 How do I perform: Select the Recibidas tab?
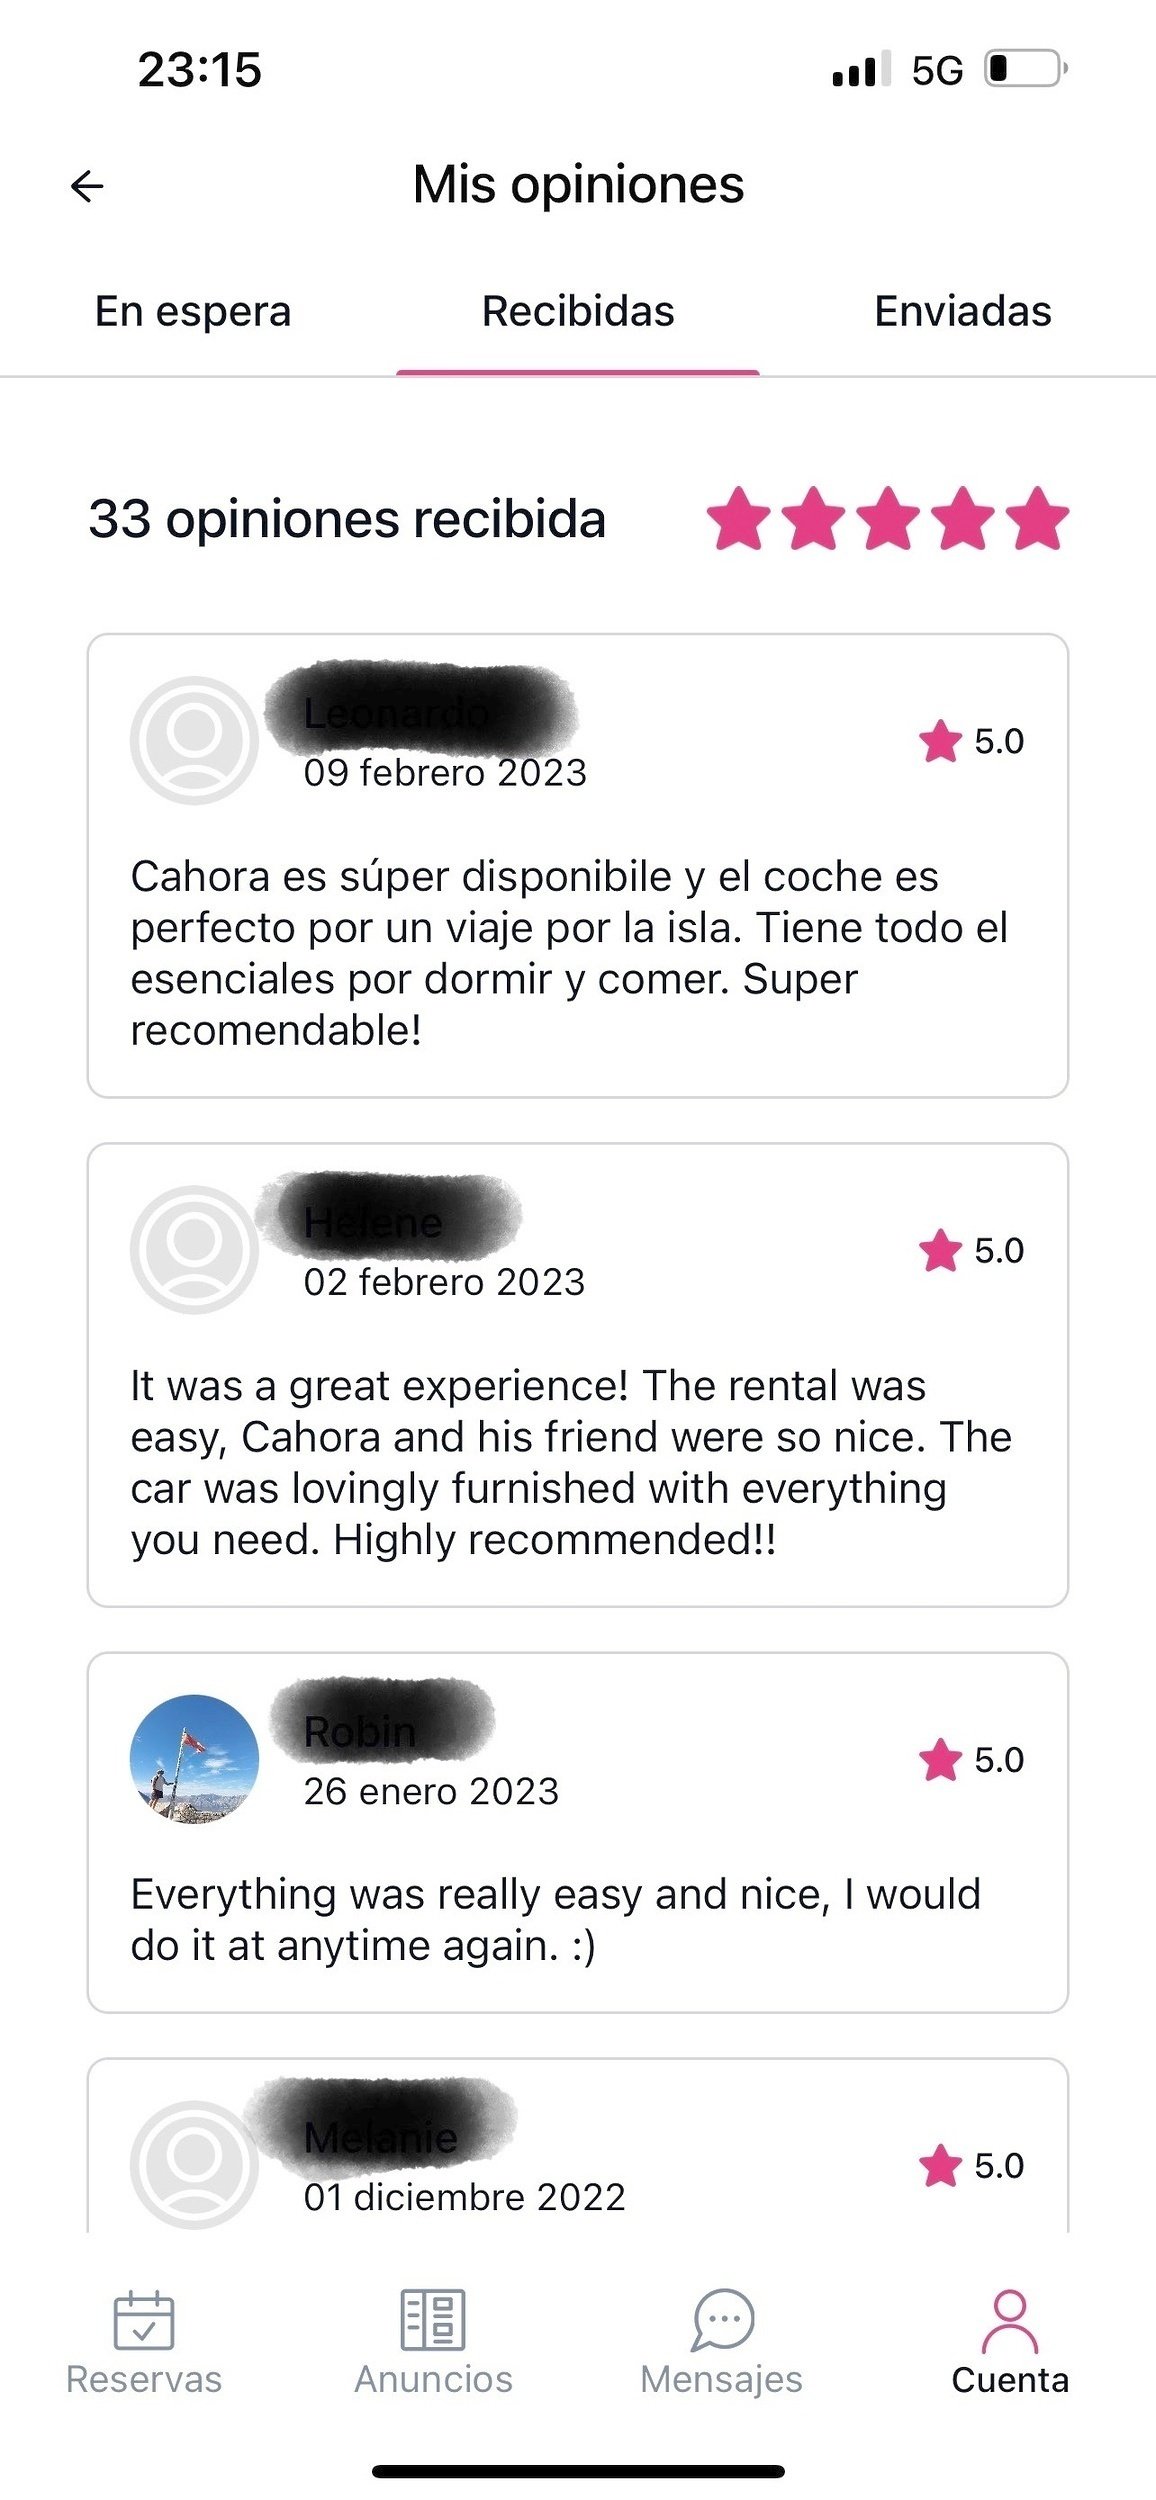(578, 312)
